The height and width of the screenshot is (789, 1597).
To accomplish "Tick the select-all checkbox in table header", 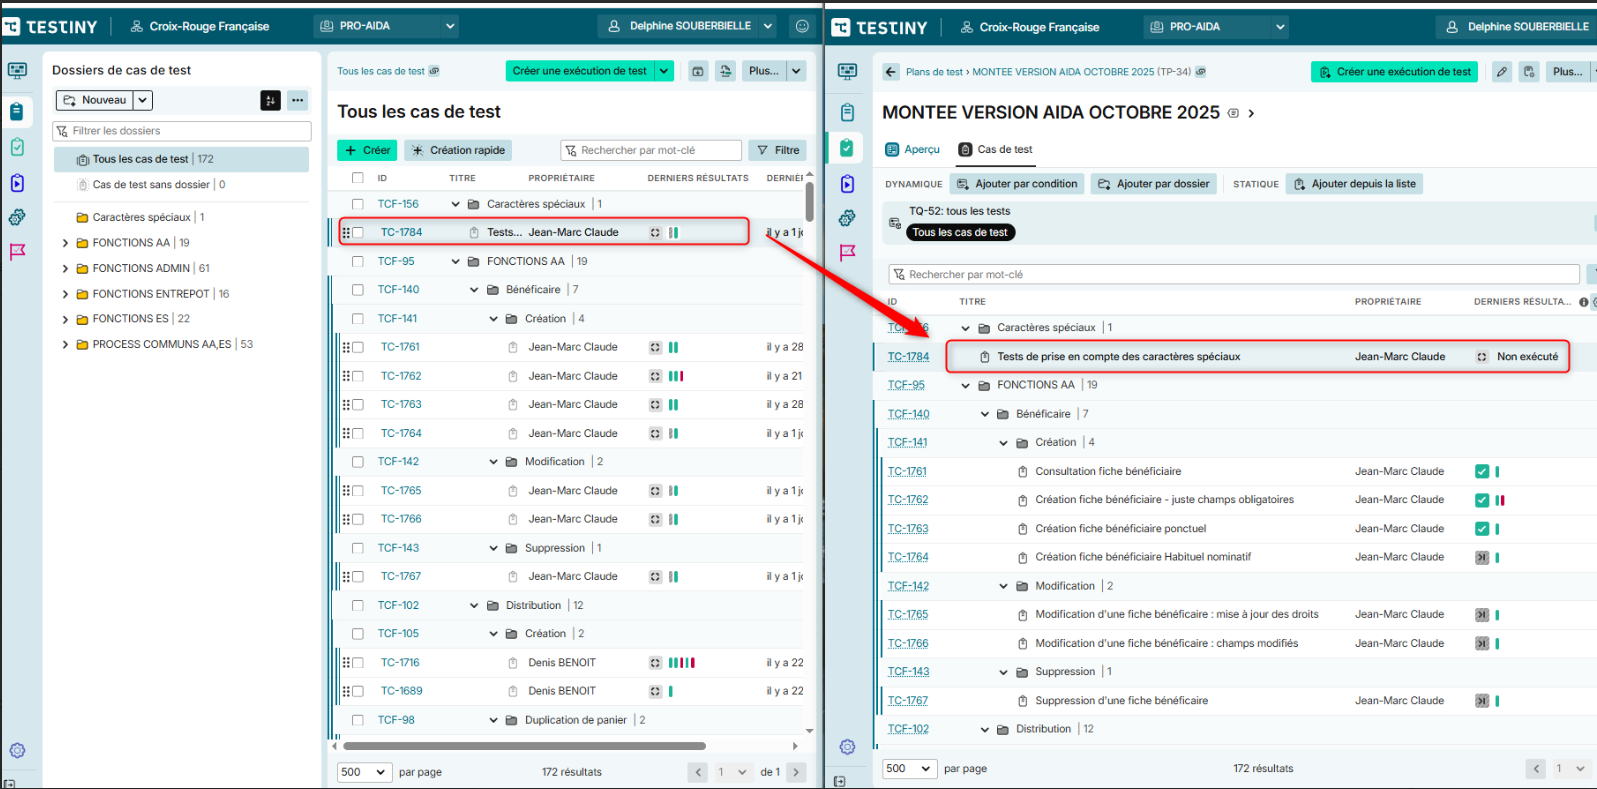I will click(357, 178).
